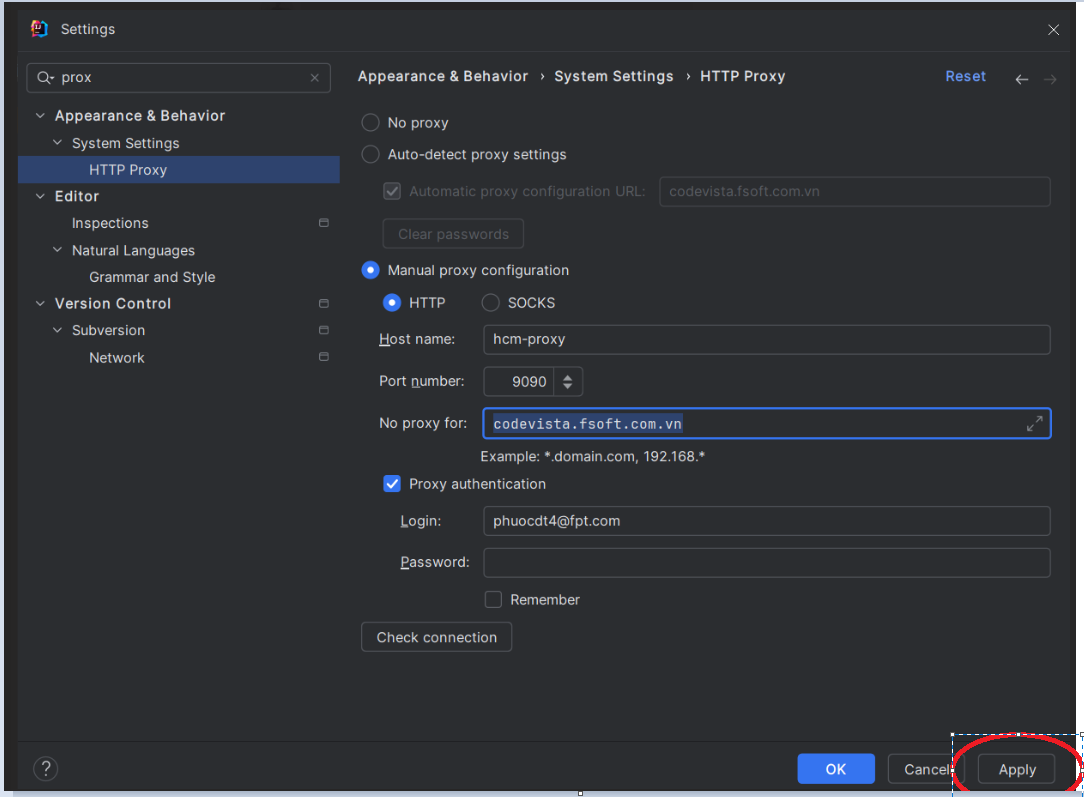
Task: Click the search magnifier icon
Action: click(45, 78)
